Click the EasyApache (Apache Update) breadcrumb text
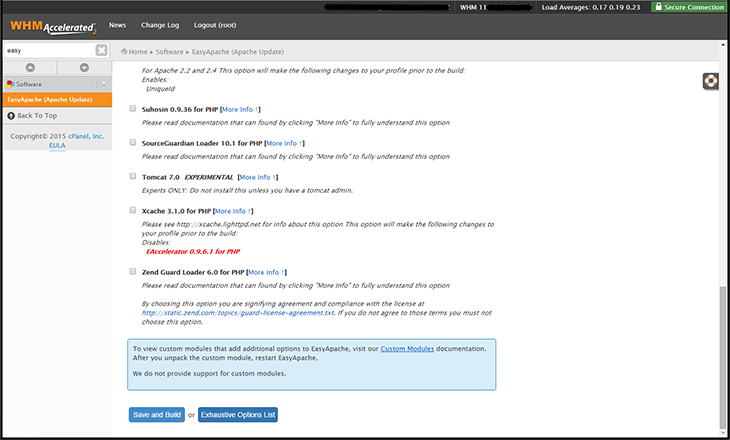 (x=238, y=52)
